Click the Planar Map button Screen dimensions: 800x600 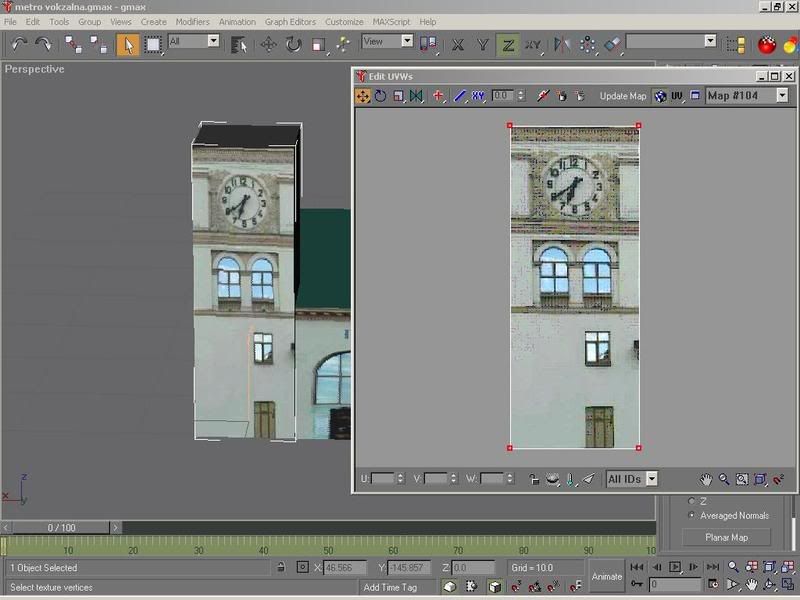click(x=726, y=537)
